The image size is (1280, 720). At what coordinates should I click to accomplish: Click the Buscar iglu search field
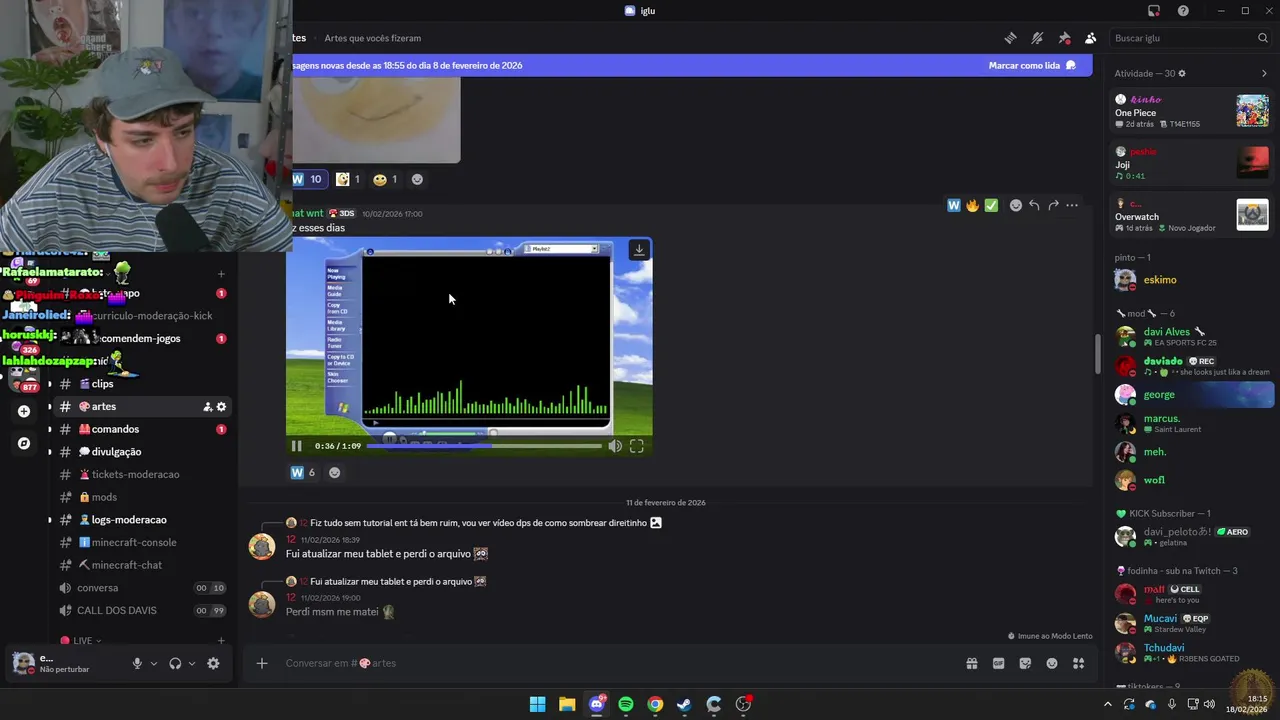click(1190, 38)
